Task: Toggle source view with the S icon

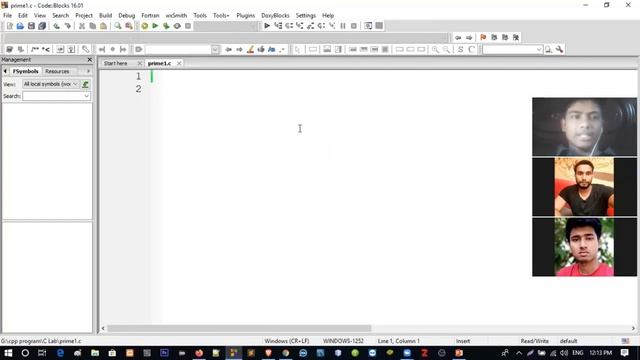Action: 460,49
